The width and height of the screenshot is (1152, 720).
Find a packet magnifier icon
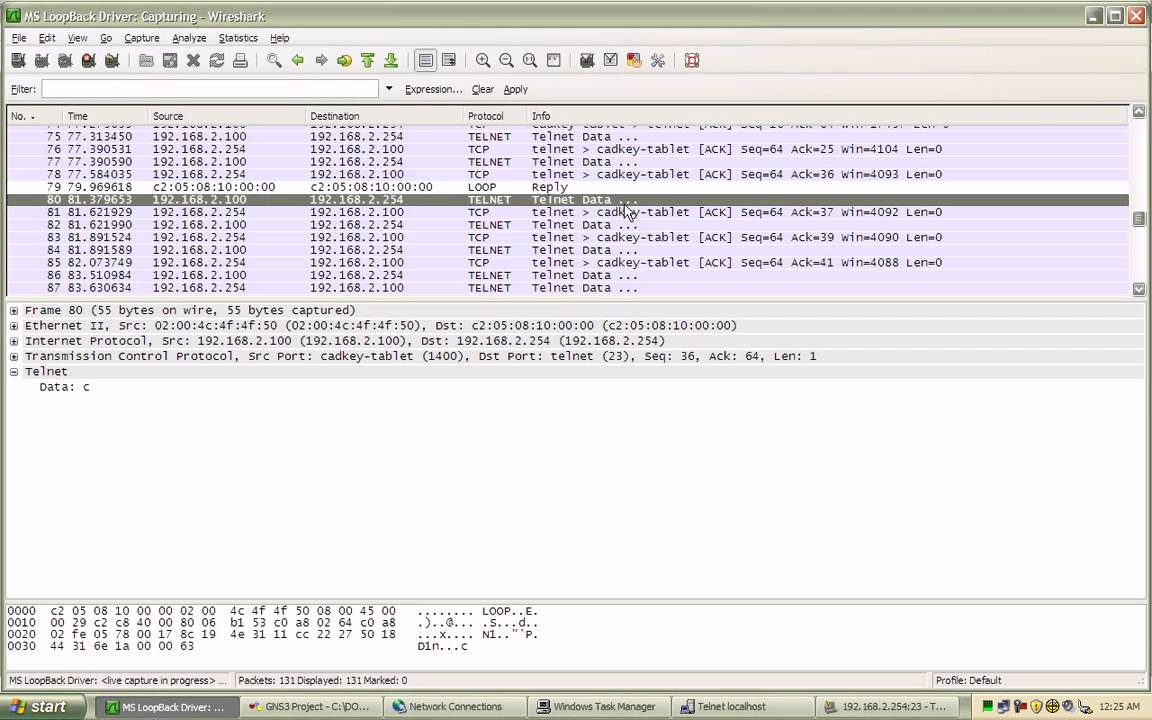pyautogui.click(x=274, y=61)
